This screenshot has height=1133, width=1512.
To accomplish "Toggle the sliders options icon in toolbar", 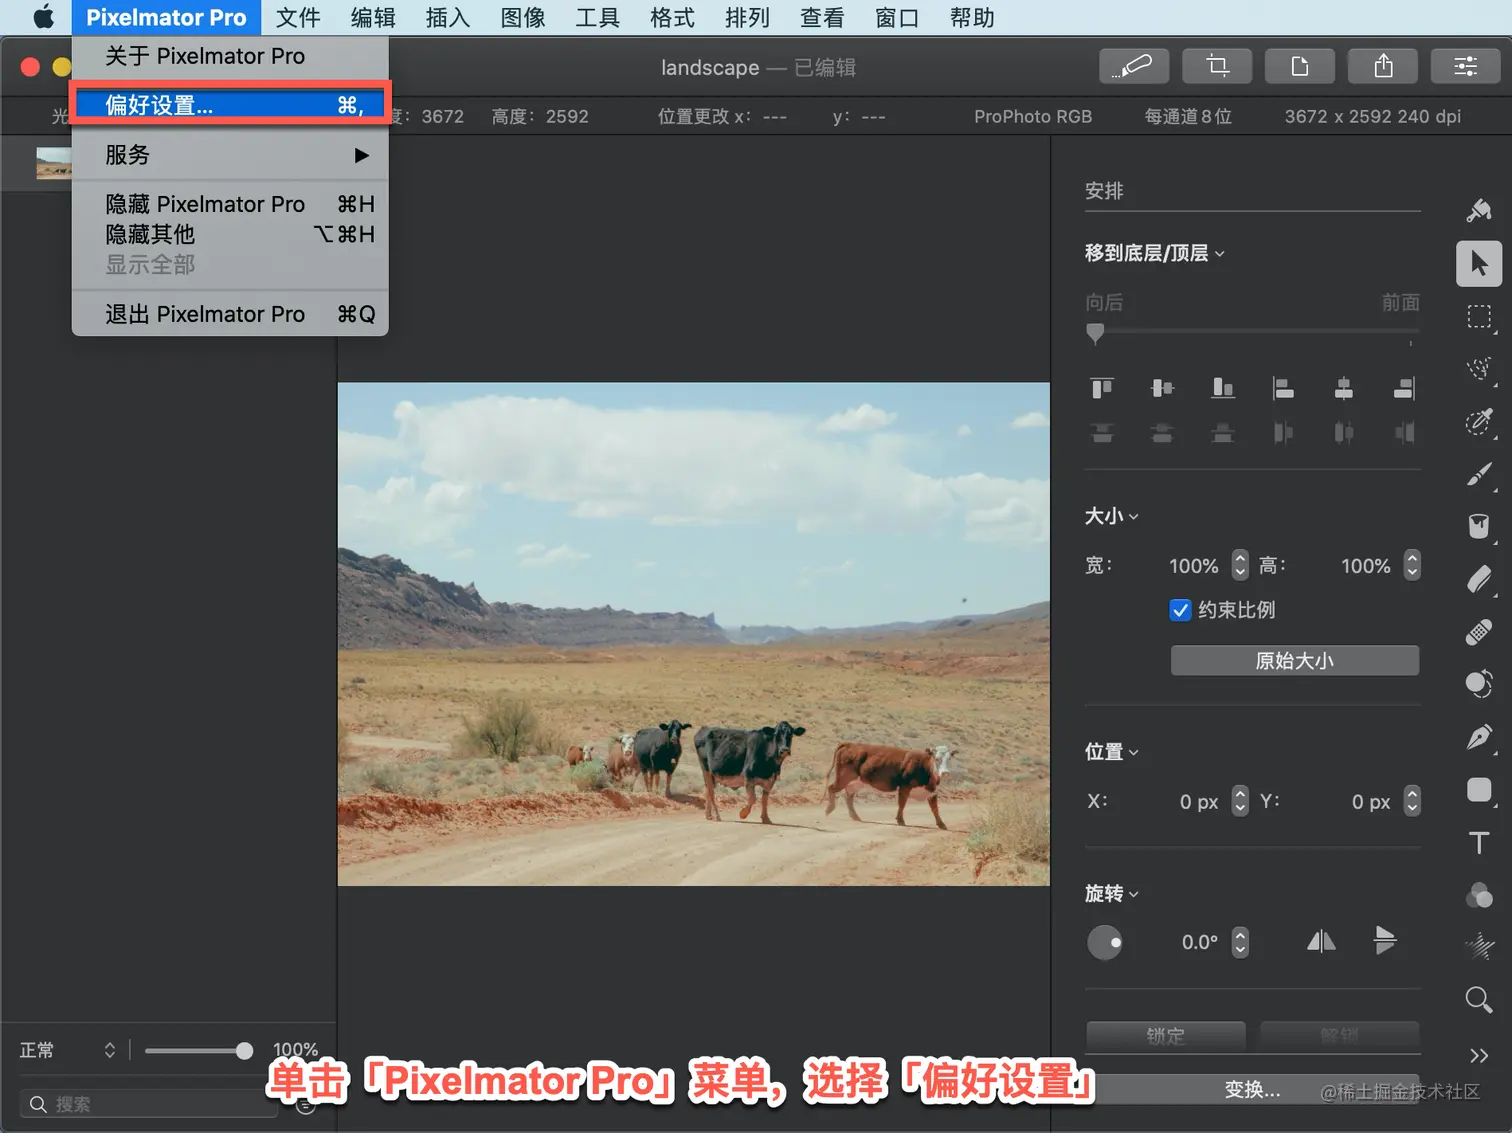I will [x=1466, y=66].
